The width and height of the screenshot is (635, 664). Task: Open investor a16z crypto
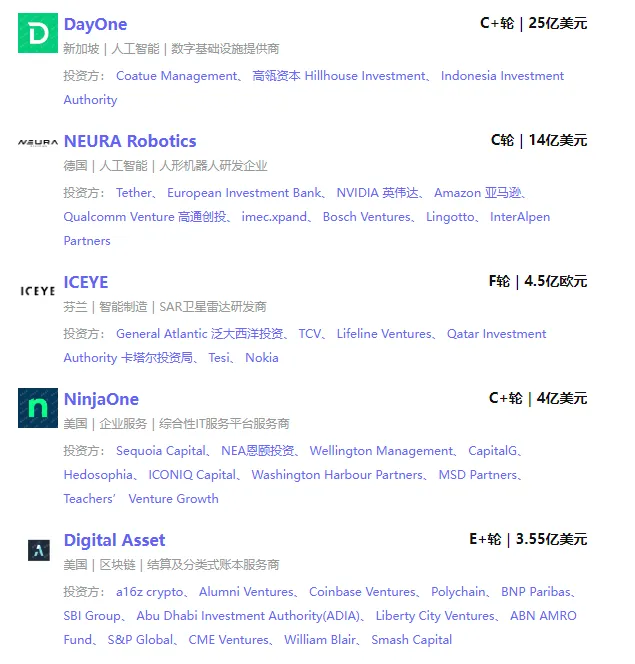149,592
